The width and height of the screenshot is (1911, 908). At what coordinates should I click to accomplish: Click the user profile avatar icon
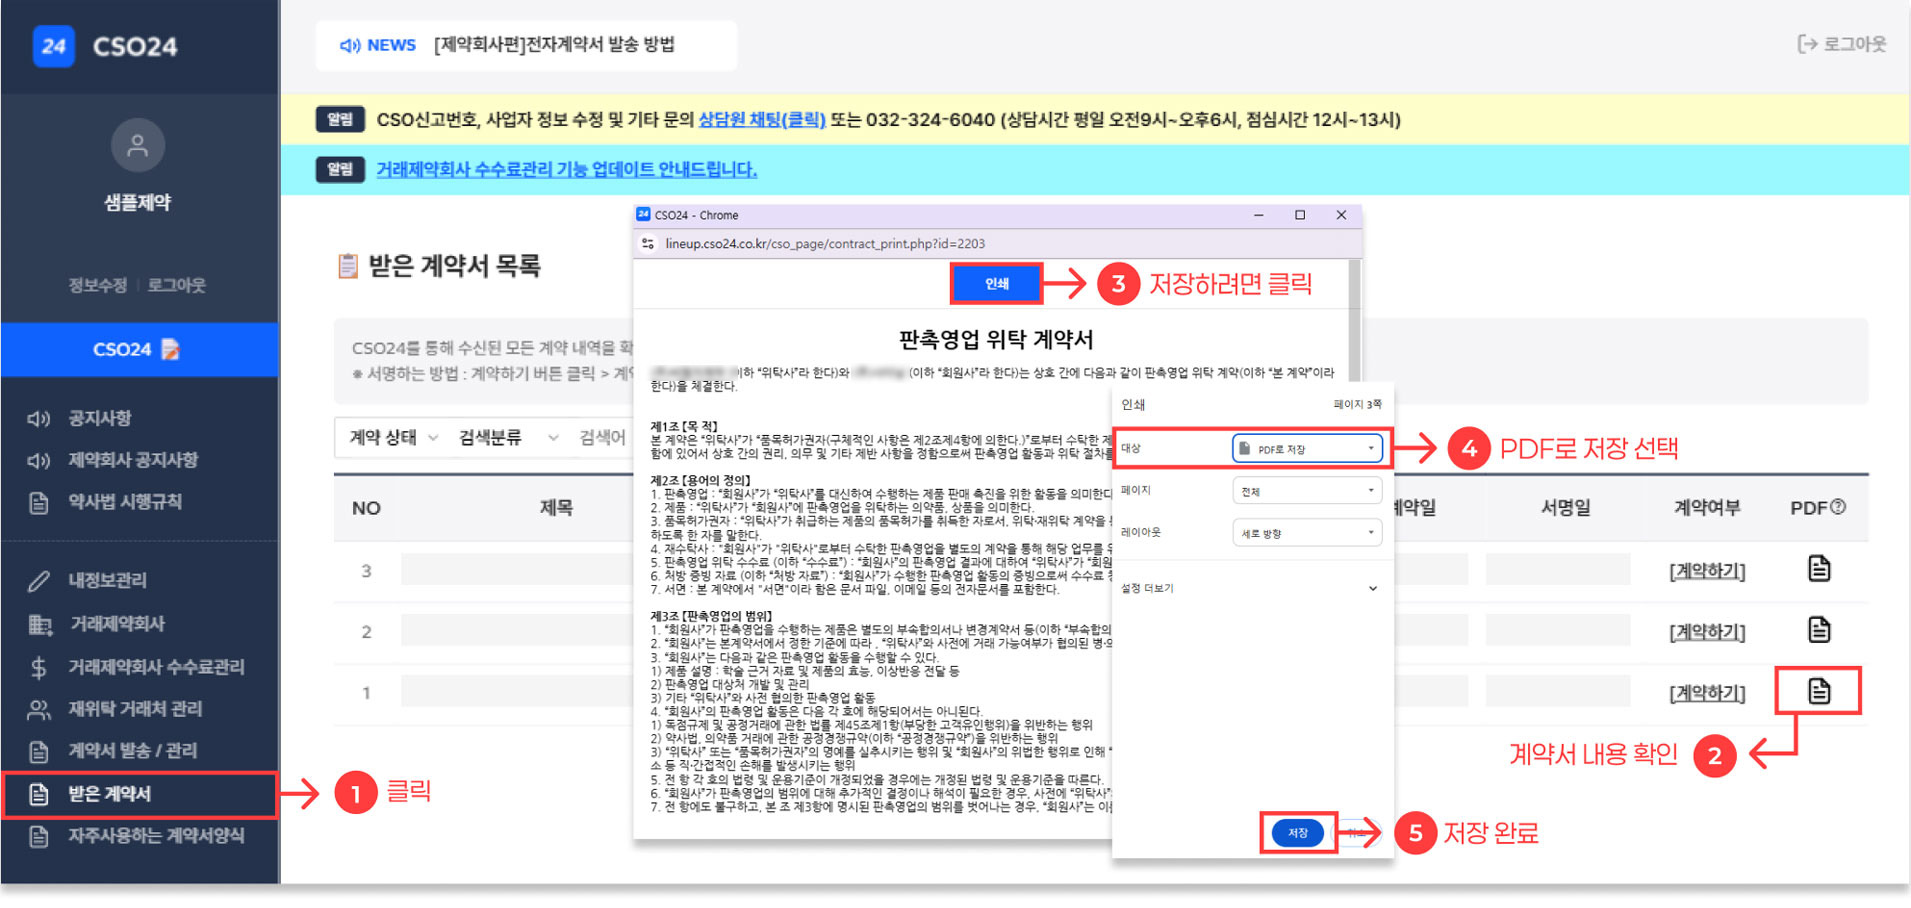tap(138, 146)
